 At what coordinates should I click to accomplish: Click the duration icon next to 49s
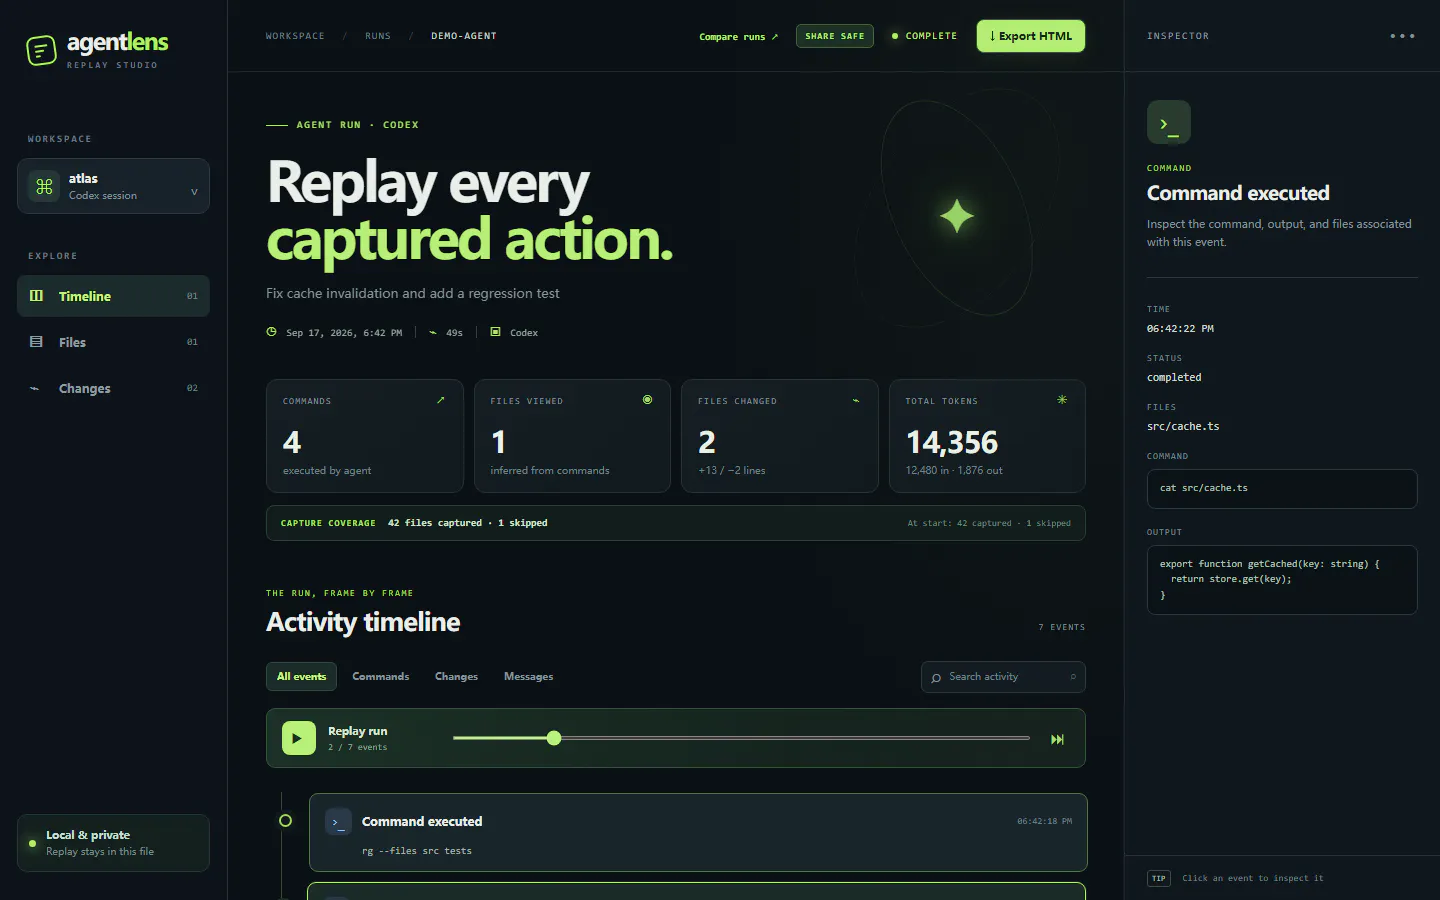[x=433, y=333]
